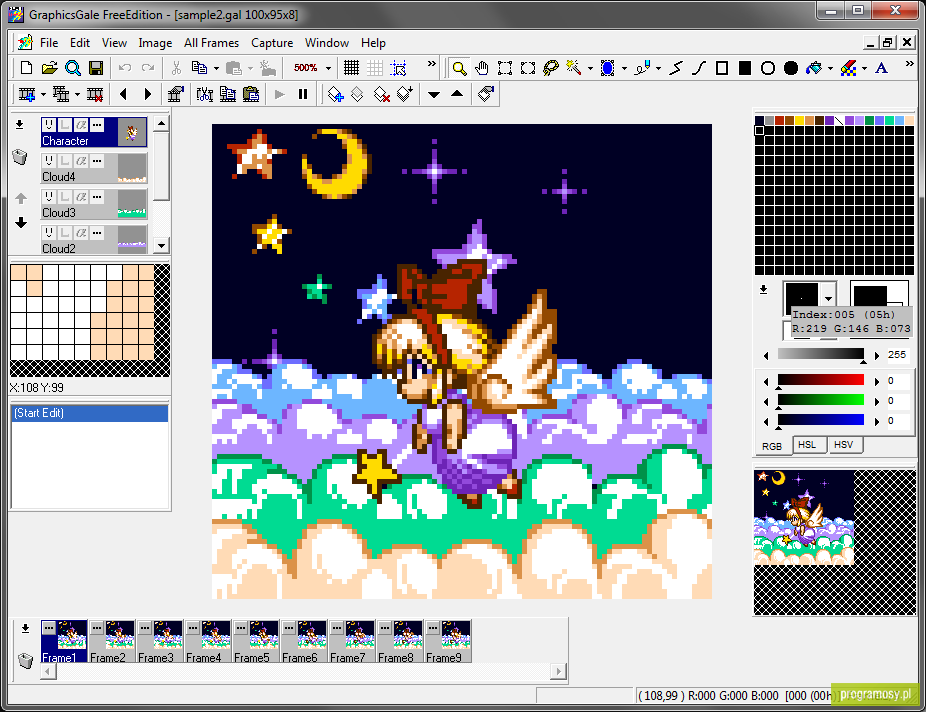Go to the next frame
Screen dimensions: 926x712
148,94
